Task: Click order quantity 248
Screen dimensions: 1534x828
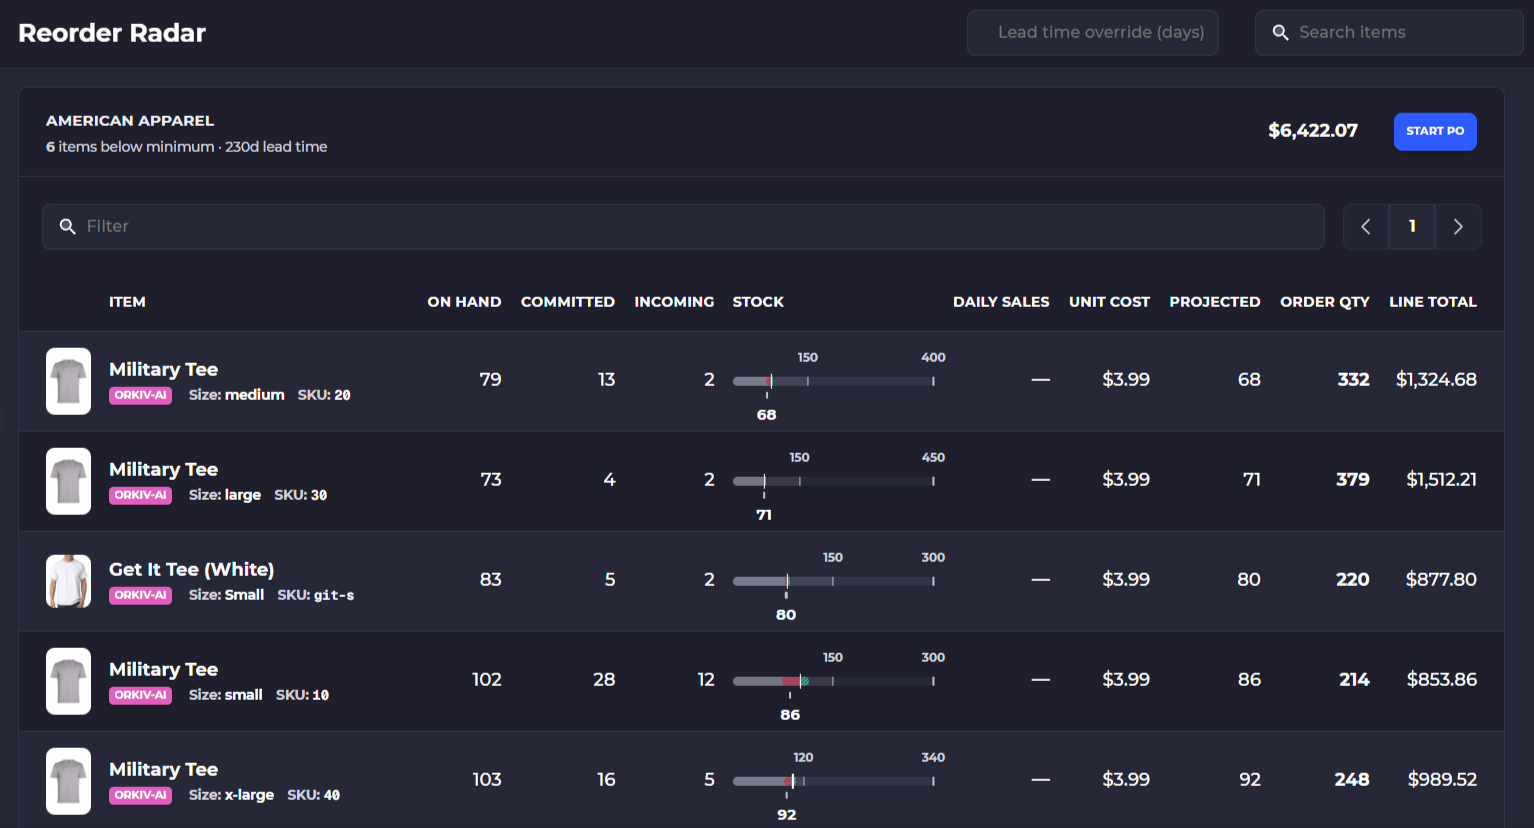Action: point(1352,780)
